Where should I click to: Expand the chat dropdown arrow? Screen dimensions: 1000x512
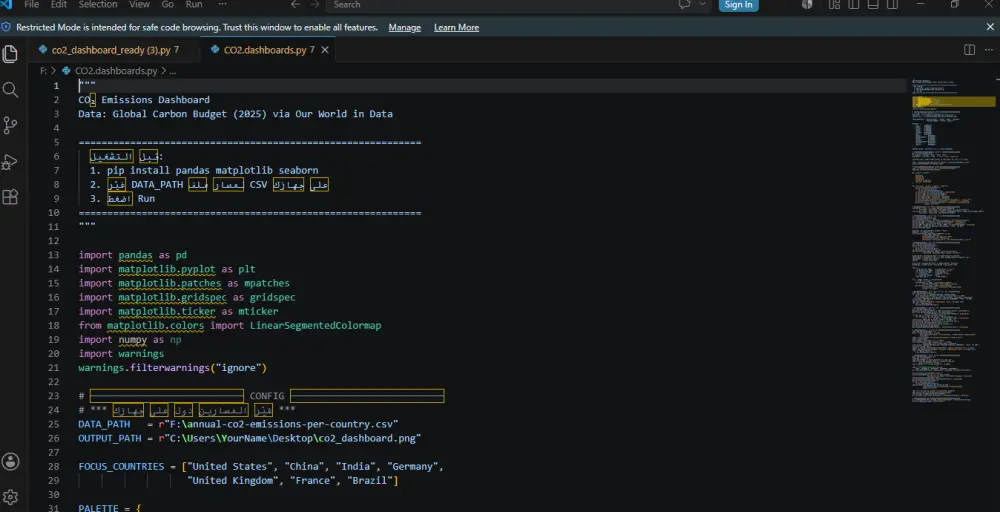(x=703, y=4)
